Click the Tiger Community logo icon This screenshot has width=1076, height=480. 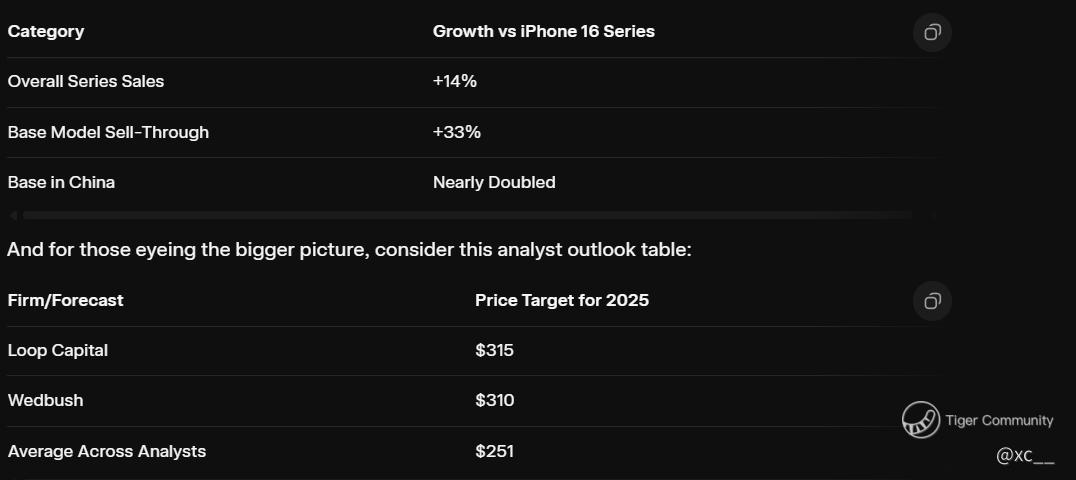[x=921, y=420]
